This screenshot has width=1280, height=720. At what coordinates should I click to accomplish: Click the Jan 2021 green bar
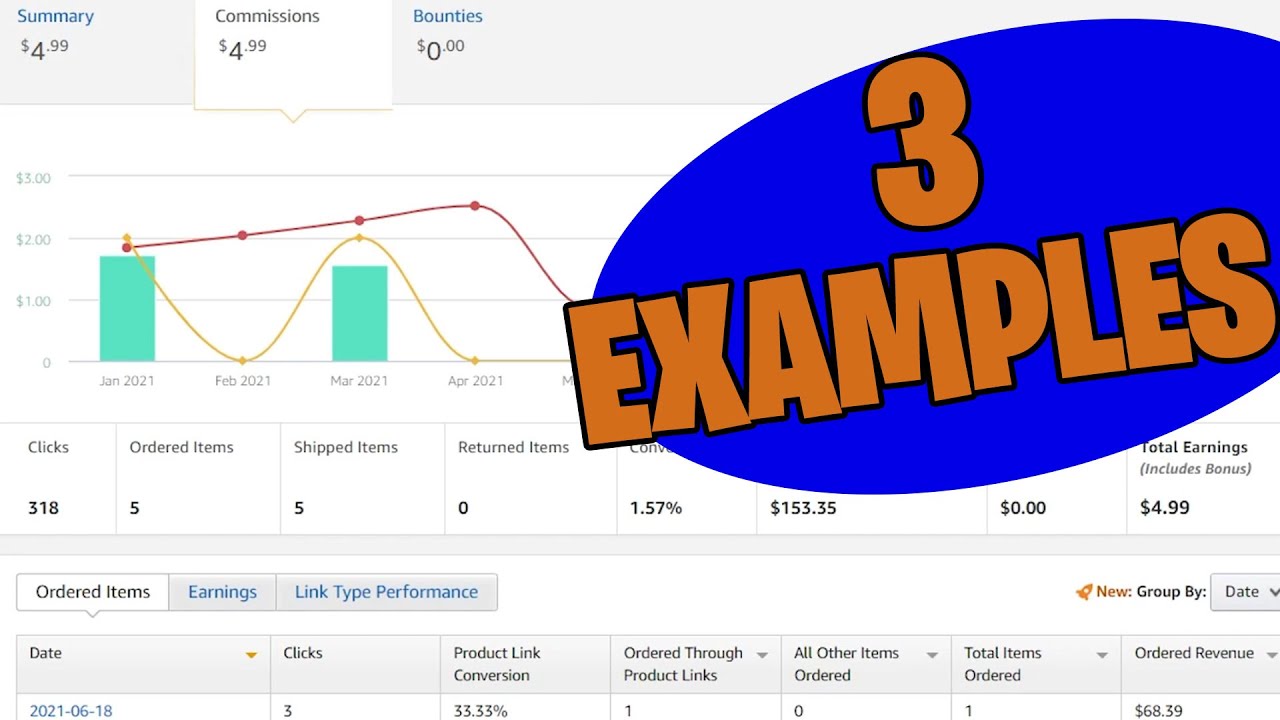click(127, 309)
